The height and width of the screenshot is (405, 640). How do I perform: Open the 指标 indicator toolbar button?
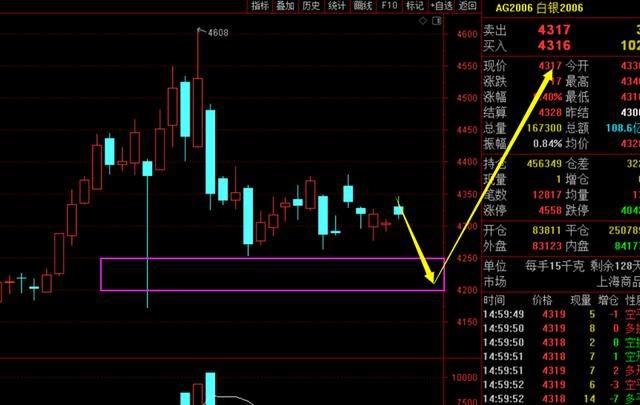260,6
